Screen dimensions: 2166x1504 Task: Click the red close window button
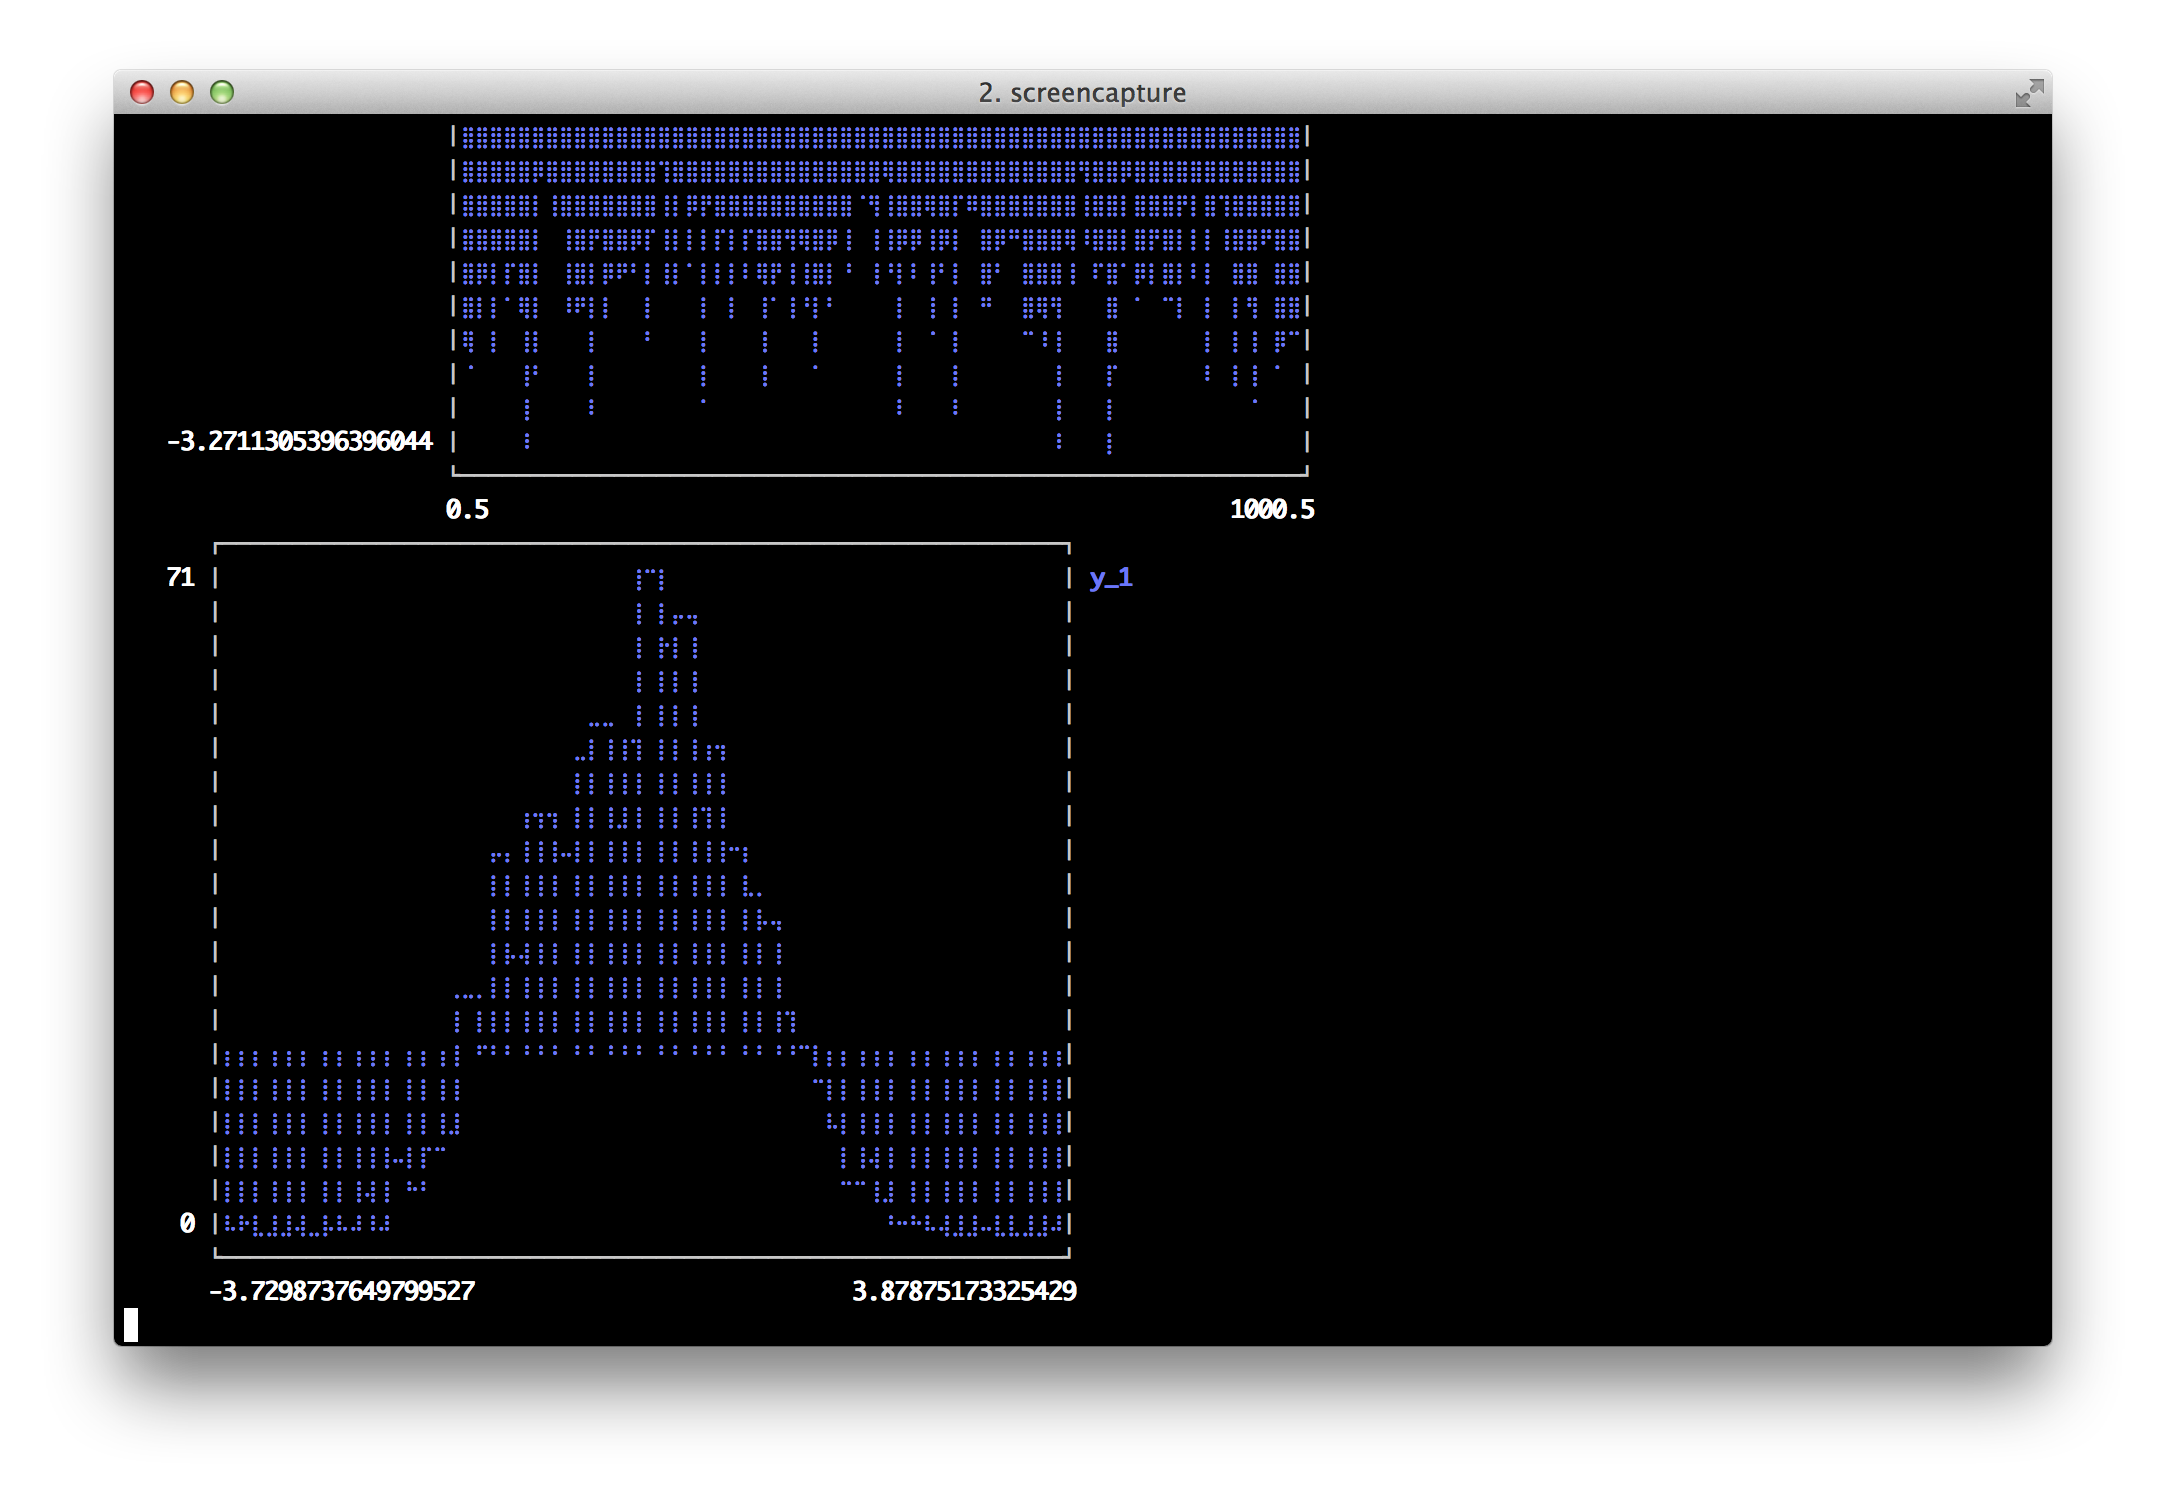coord(142,92)
